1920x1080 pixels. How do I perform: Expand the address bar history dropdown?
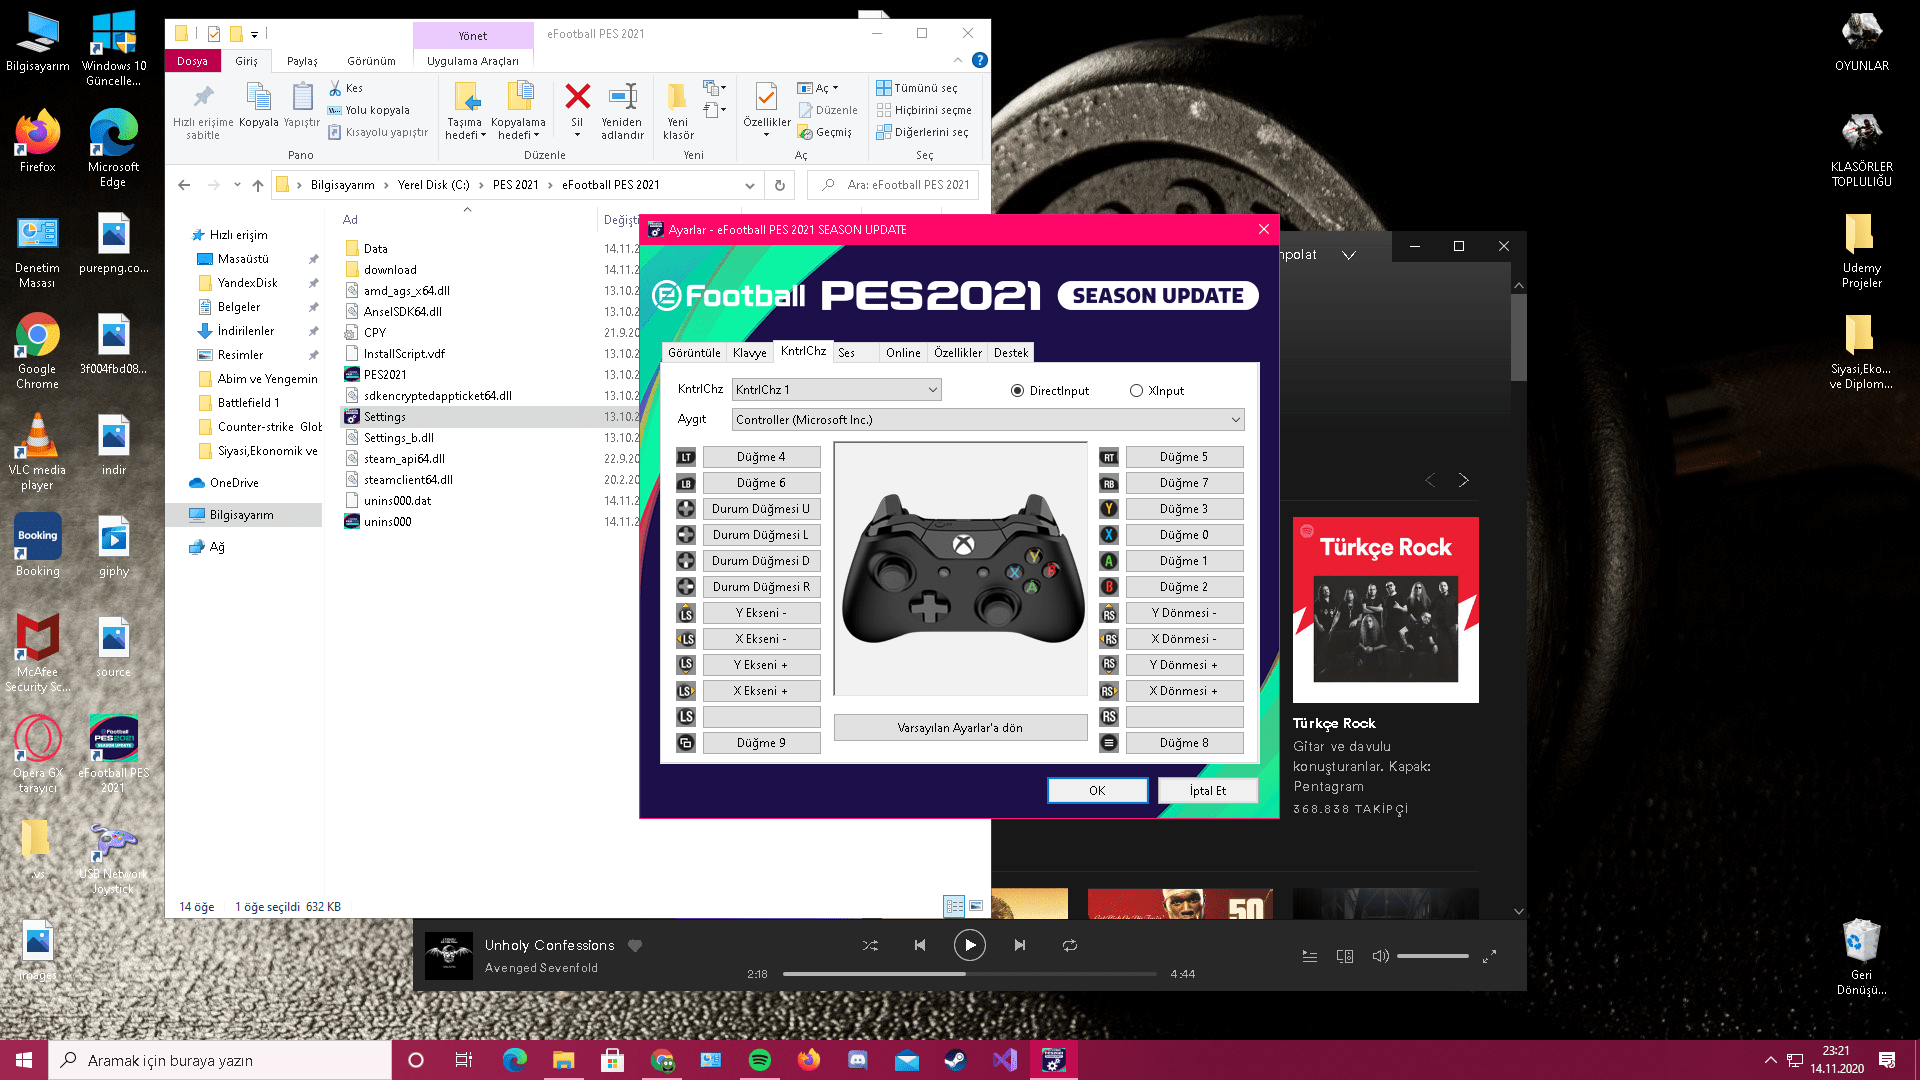click(749, 185)
